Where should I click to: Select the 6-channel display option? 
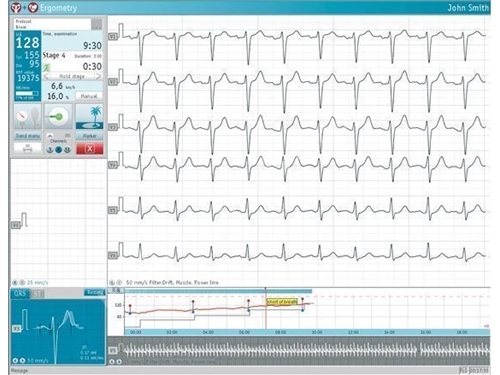pos(58,150)
